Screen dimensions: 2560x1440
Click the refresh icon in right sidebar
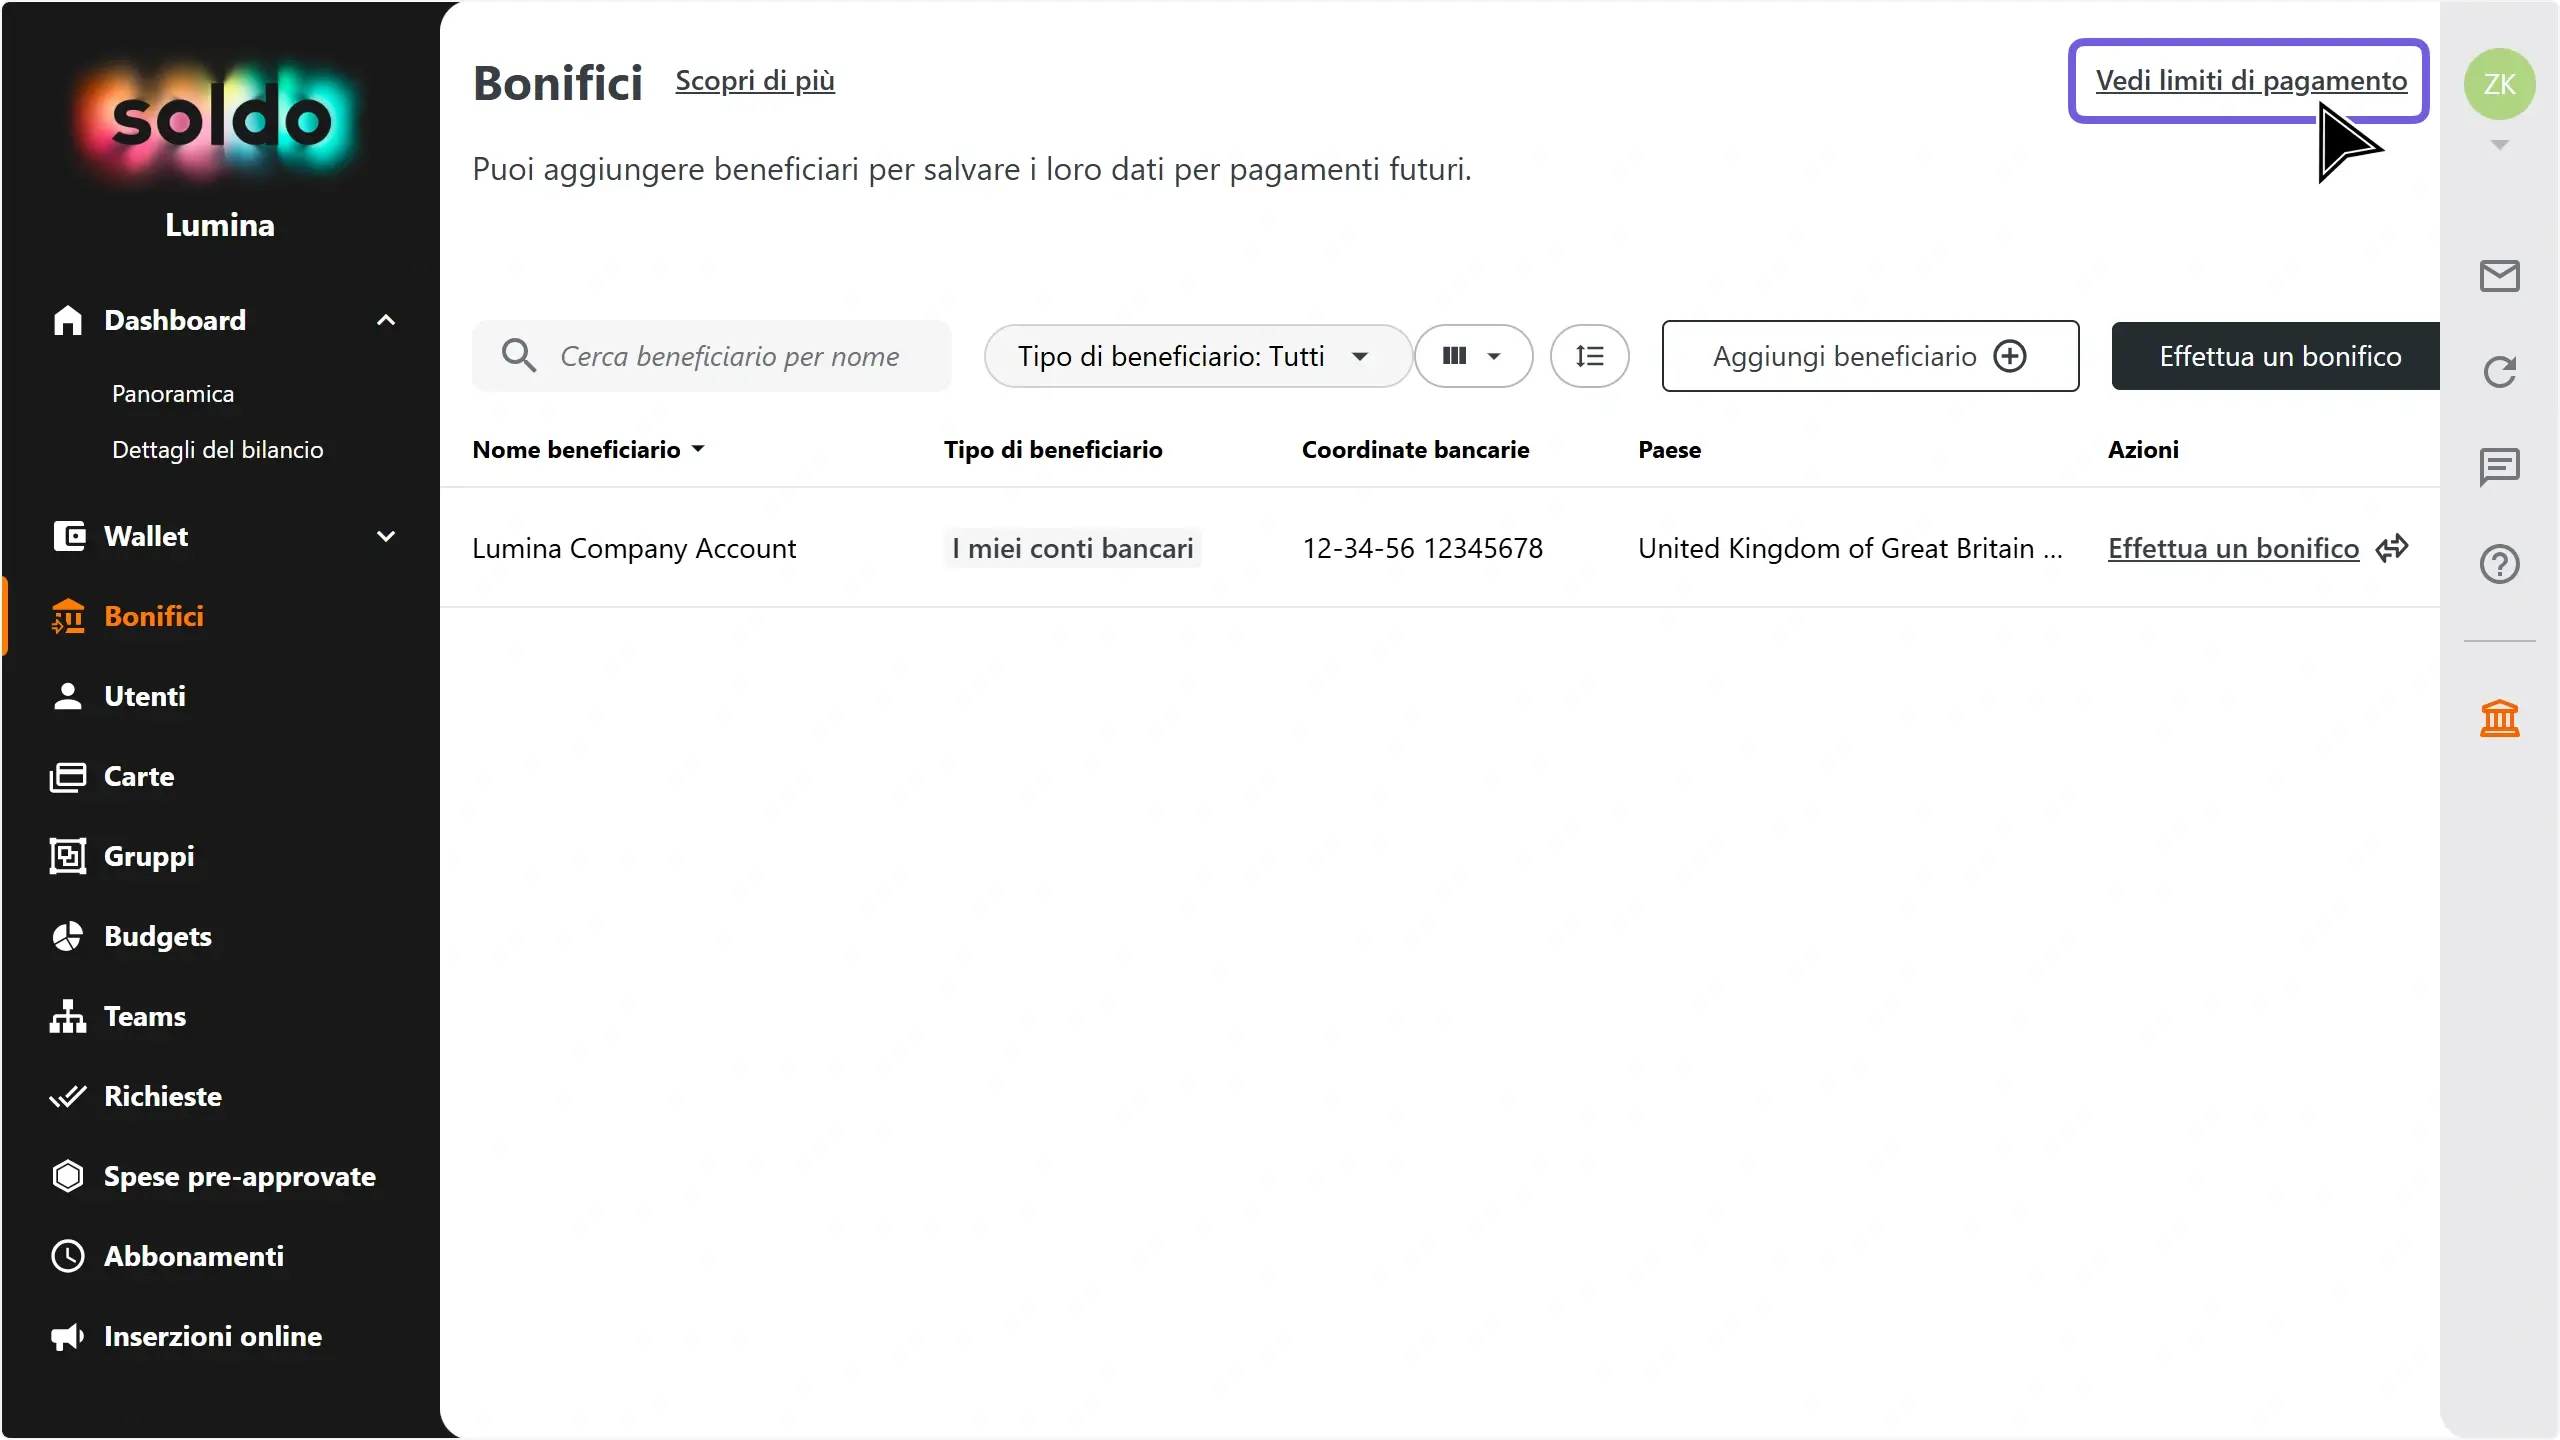2499,372
